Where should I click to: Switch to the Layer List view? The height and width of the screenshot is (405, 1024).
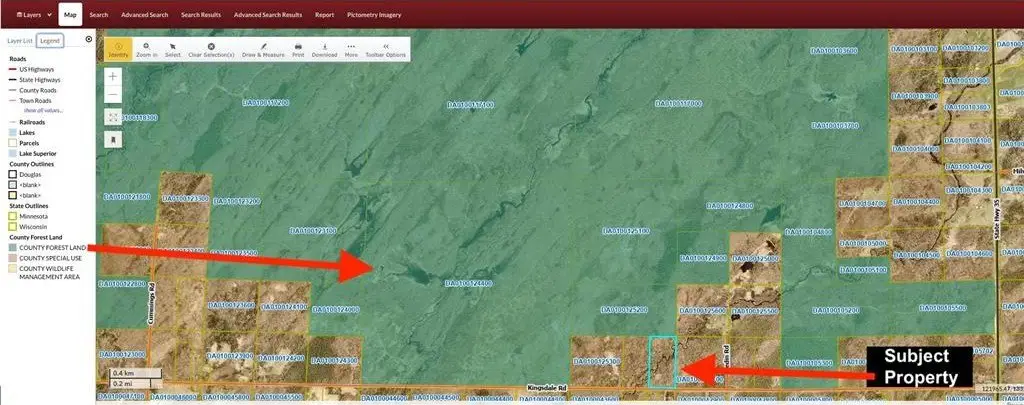[20, 41]
